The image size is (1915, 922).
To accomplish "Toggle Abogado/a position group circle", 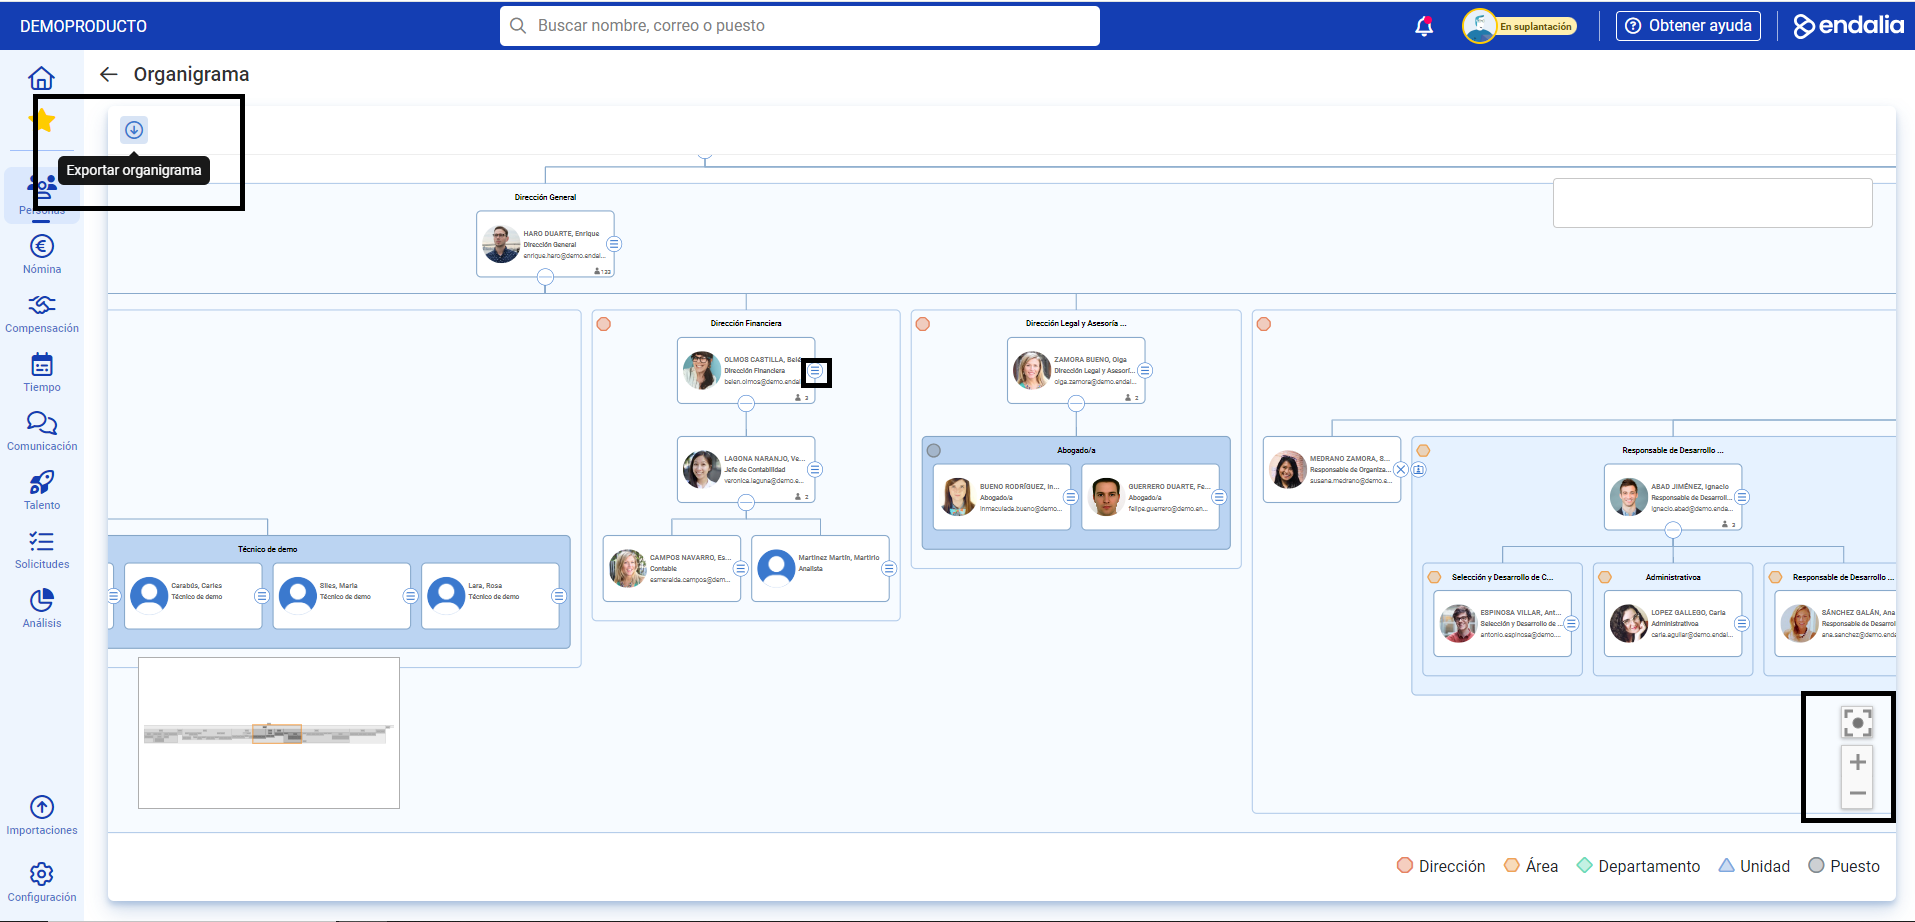I will [934, 450].
